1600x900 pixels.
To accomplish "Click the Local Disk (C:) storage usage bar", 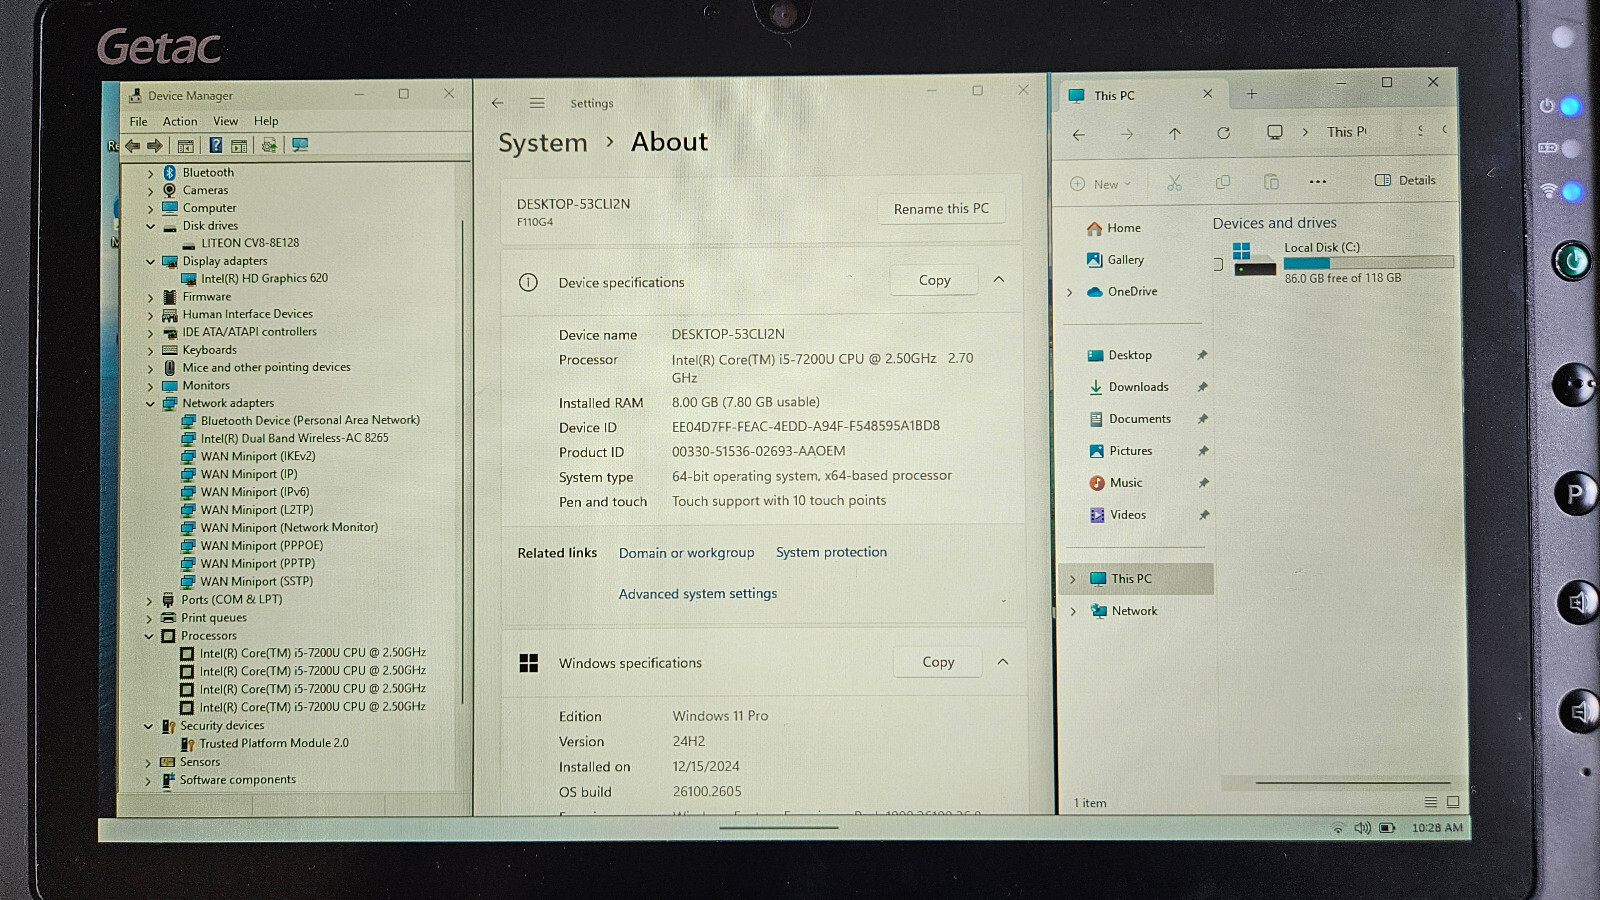I will pos(1368,262).
